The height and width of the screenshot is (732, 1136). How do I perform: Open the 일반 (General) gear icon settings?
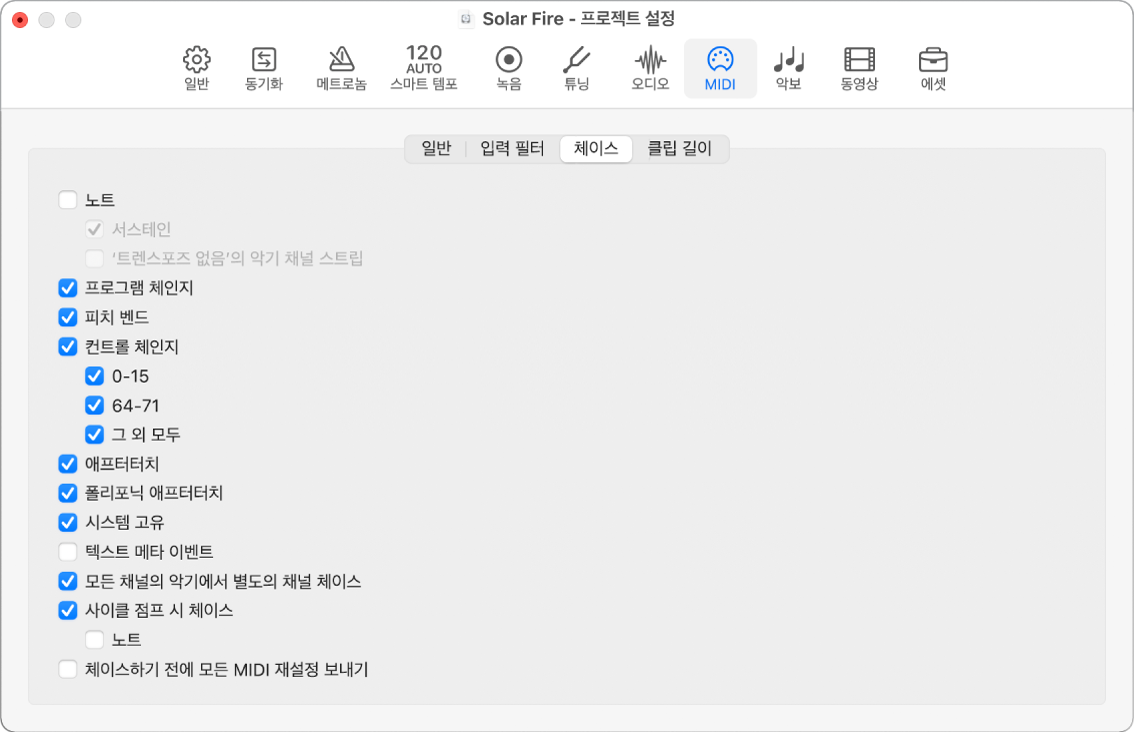[x=196, y=68]
